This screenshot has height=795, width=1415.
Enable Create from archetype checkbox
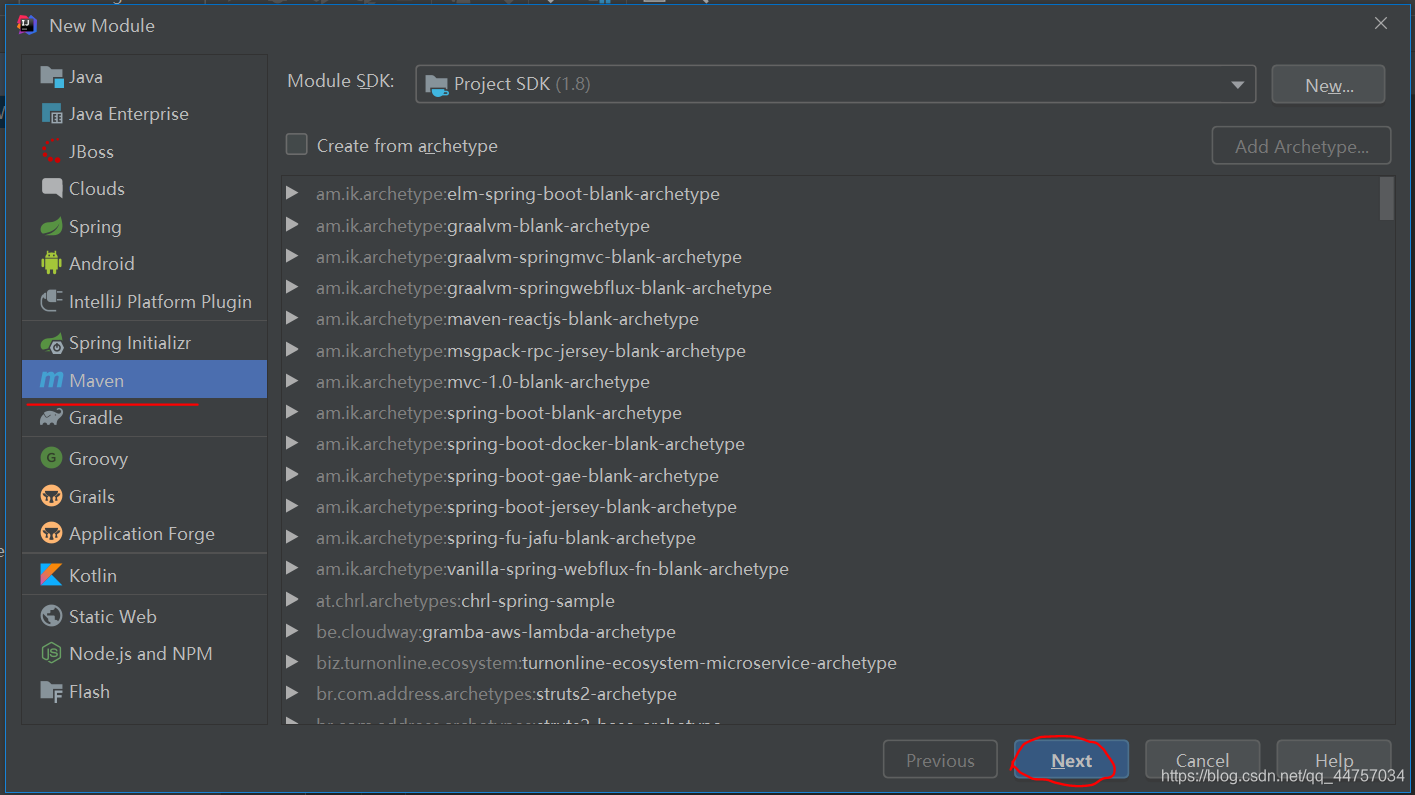click(x=297, y=145)
